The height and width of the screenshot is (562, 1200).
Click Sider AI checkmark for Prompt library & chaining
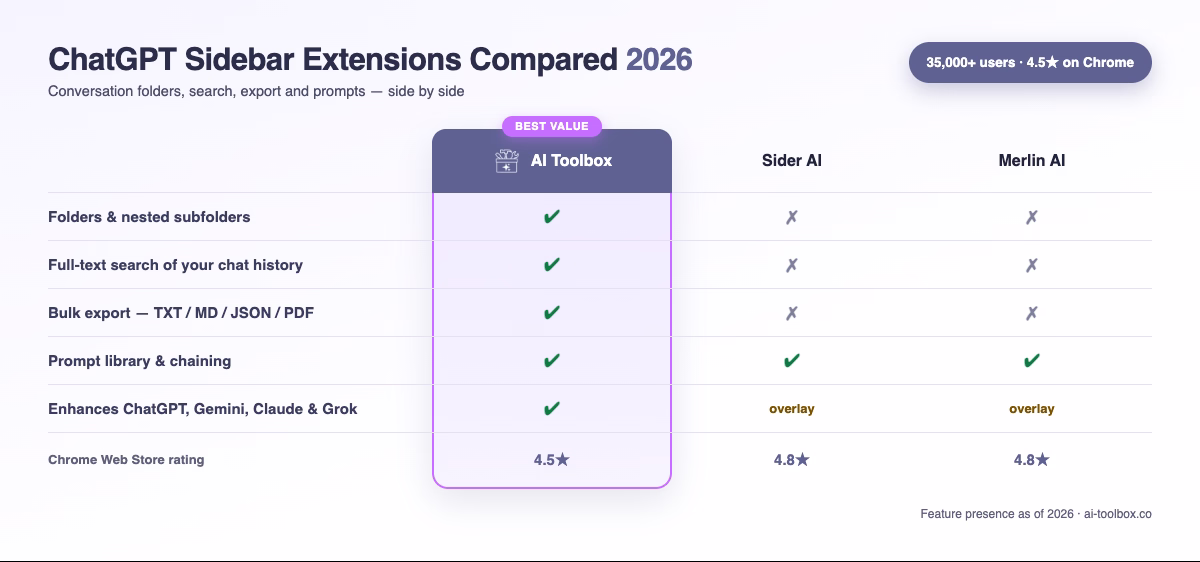point(792,361)
